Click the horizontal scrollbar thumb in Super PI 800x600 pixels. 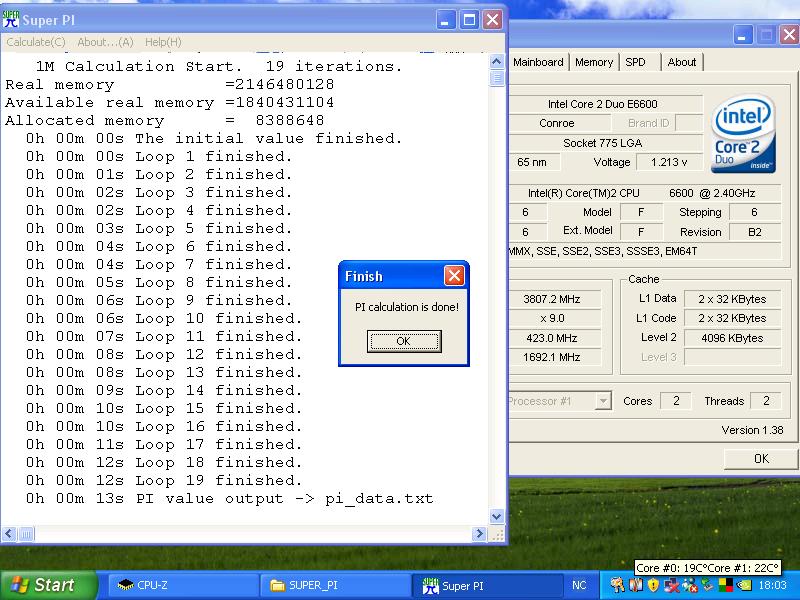(x=26, y=534)
